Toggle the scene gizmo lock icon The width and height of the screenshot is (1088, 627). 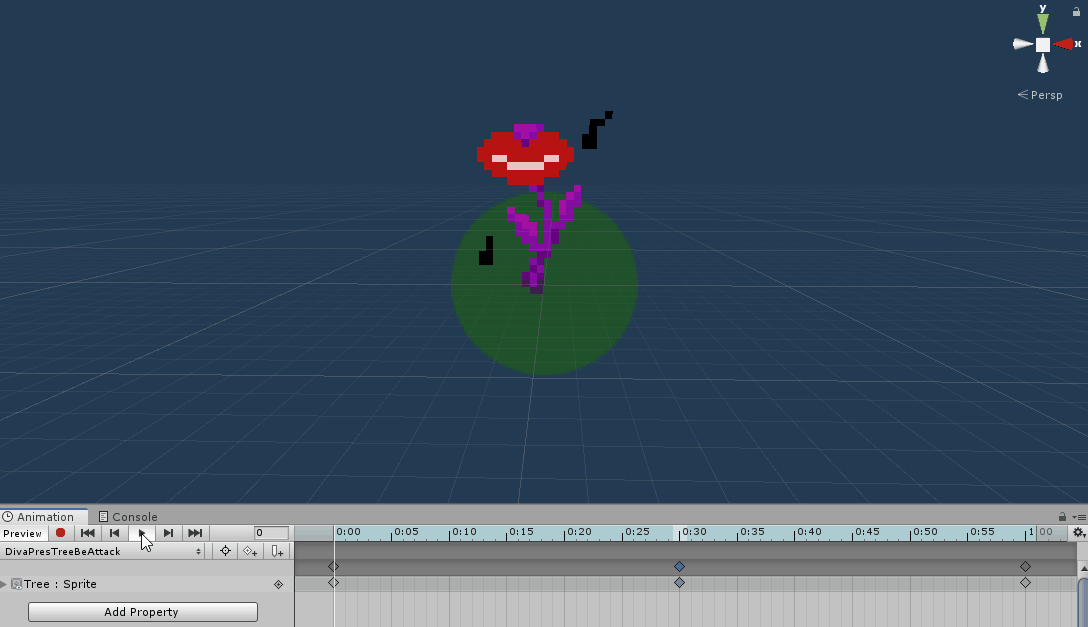point(1076,11)
